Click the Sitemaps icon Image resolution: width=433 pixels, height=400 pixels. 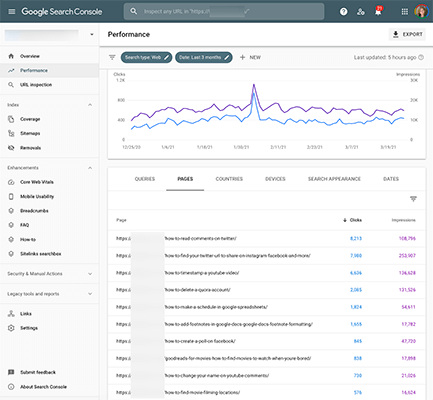(x=11, y=133)
